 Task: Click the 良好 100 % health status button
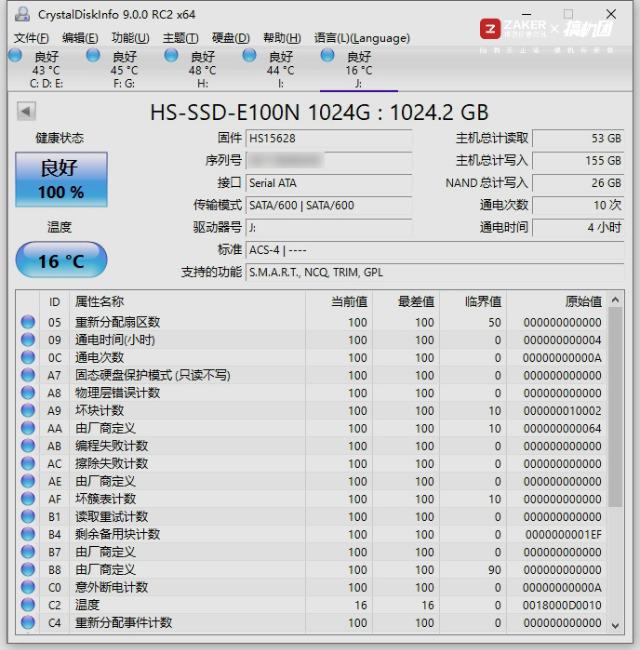[61, 179]
